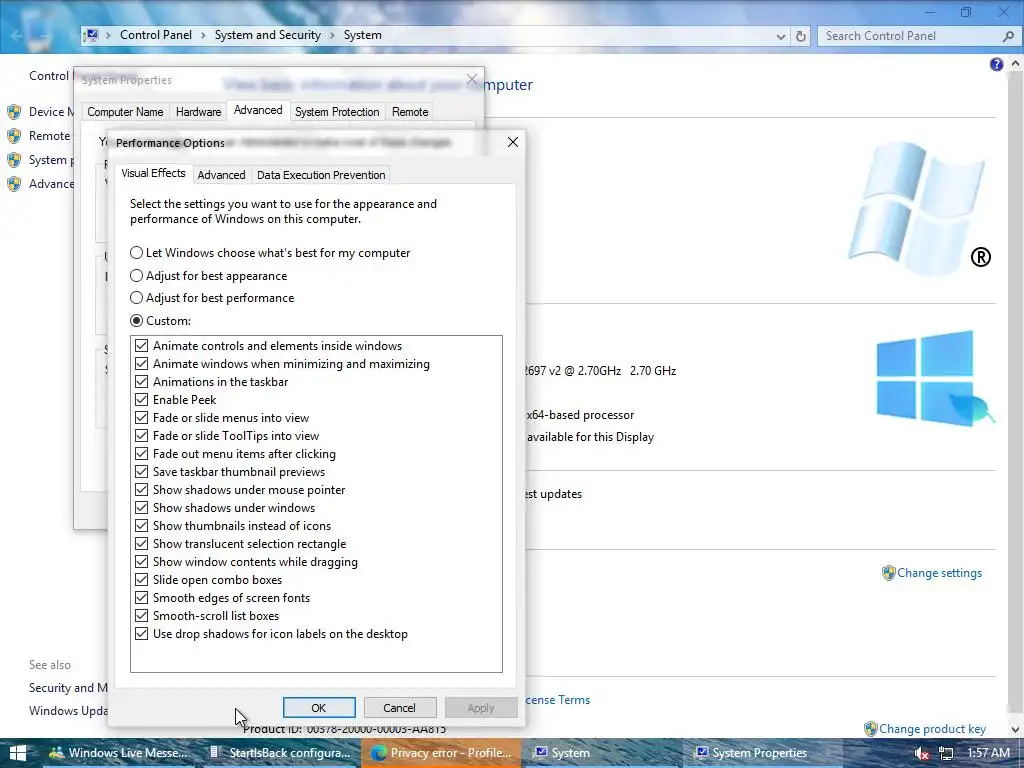Screen dimensions: 1024x768
Task: Click the Change settings link
Action: (939, 573)
